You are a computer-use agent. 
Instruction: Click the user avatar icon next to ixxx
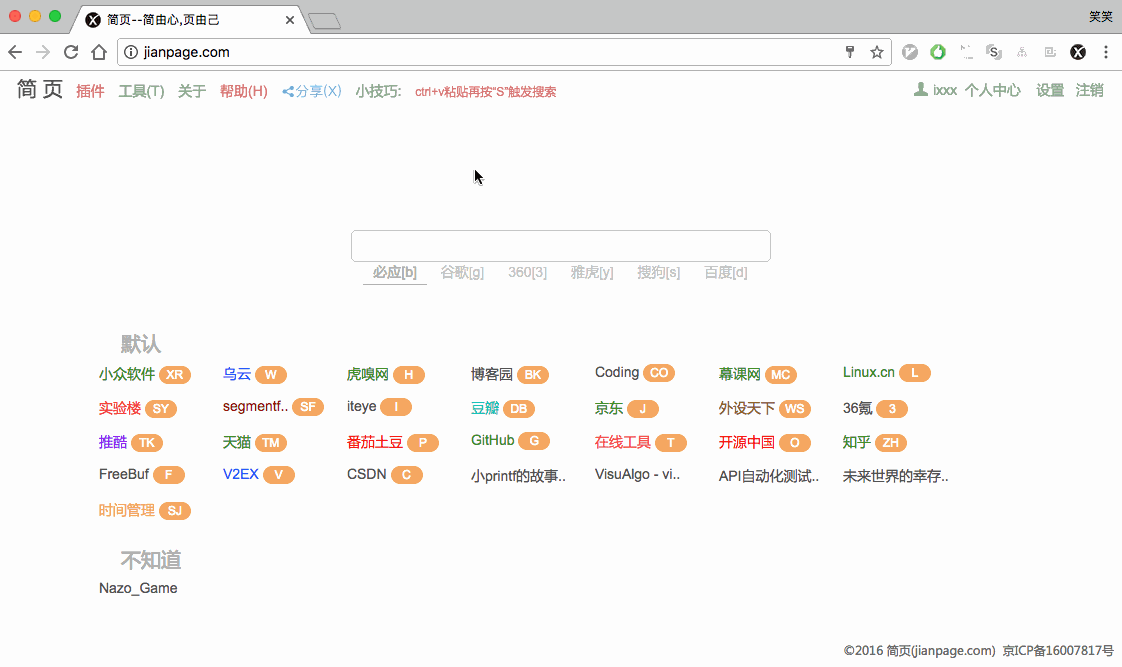pyautogui.click(x=921, y=89)
